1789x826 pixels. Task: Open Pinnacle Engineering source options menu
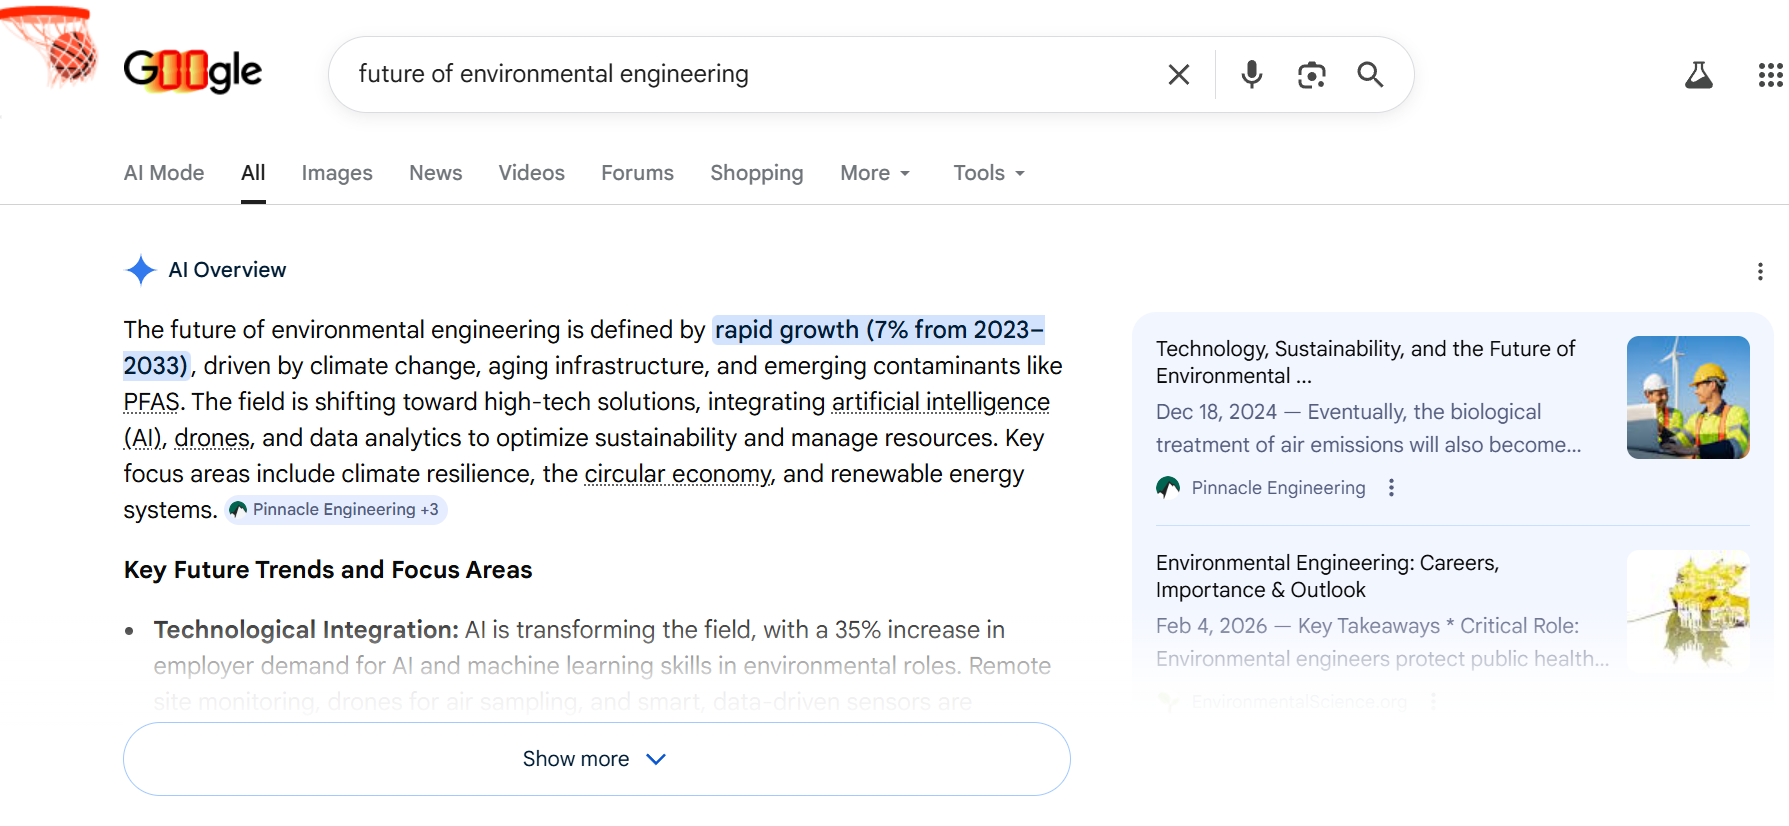click(1391, 488)
